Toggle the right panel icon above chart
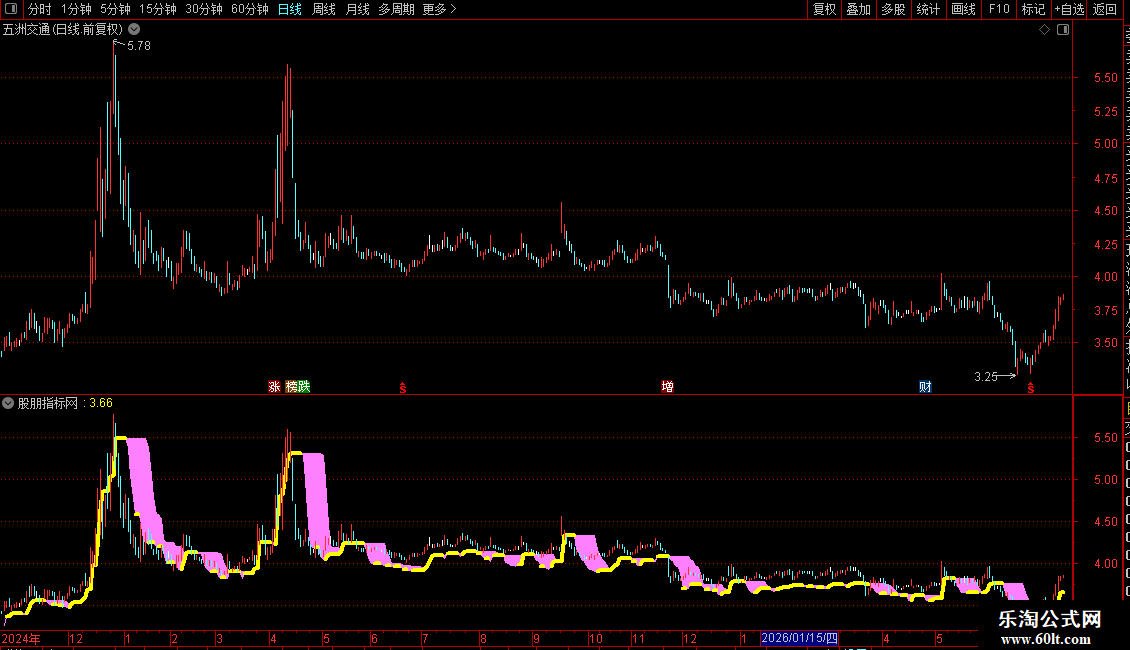The height and width of the screenshot is (650, 1130). point(1062,30)
